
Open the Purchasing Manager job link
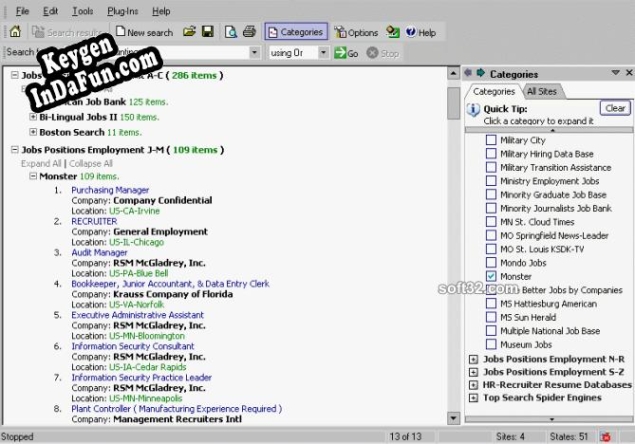[110, 190]
